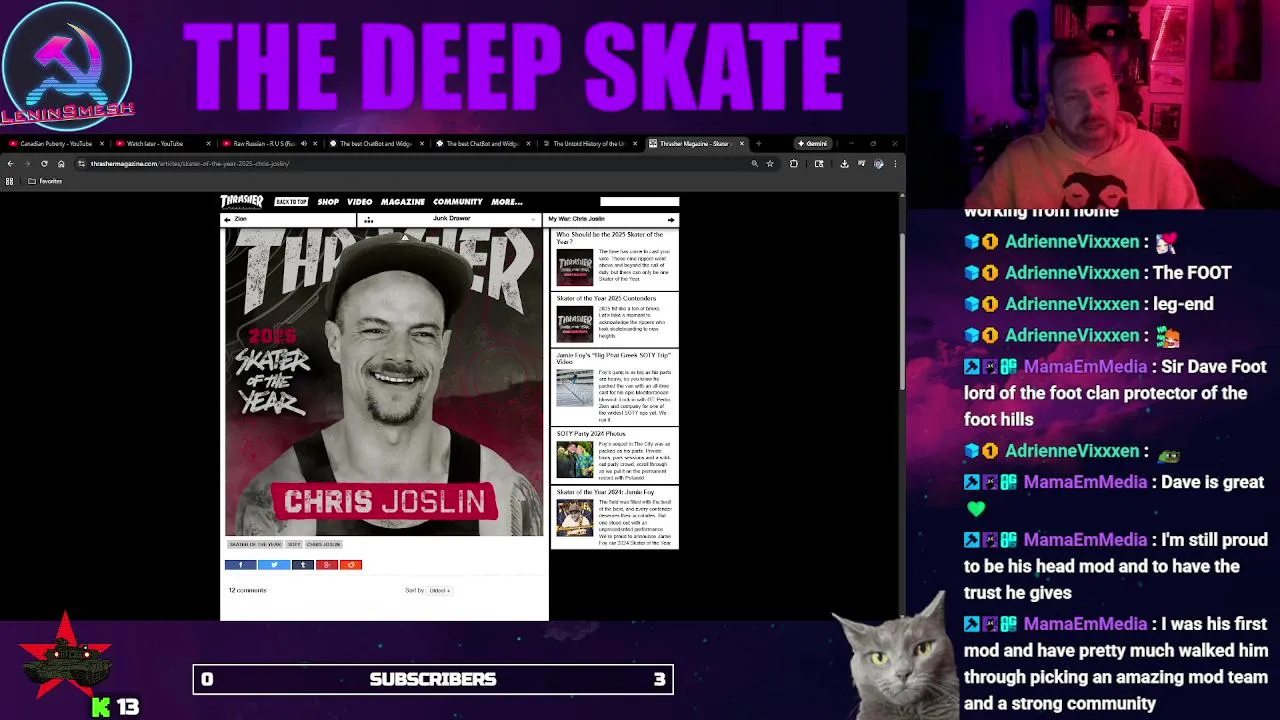1280x720 pixels.
Task: Close the Watch later YouTube tab
Action: (x=208, y=143)
